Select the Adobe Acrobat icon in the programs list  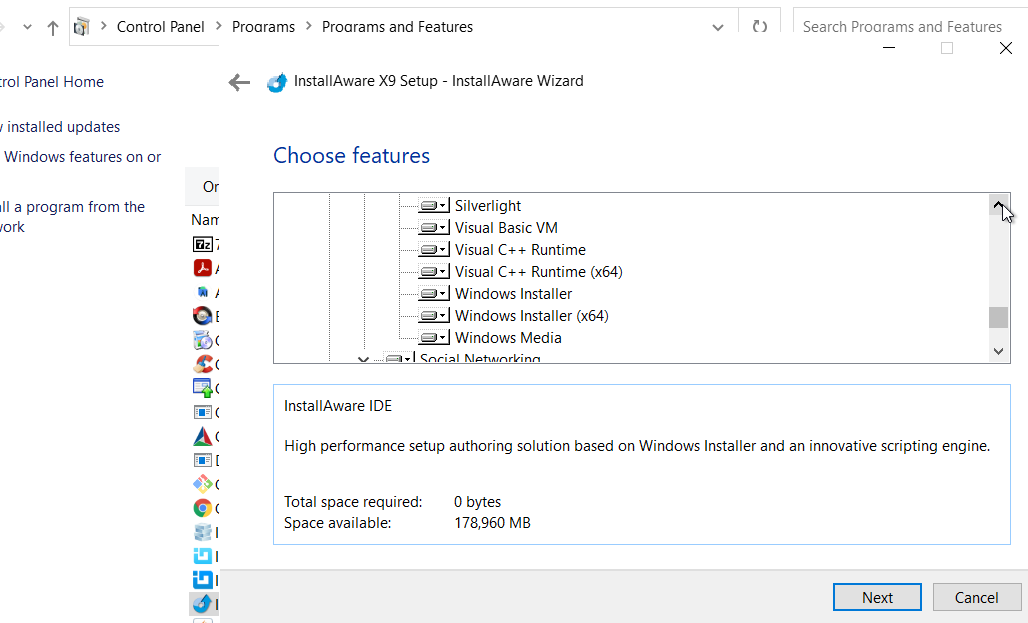tap(203, 268)
